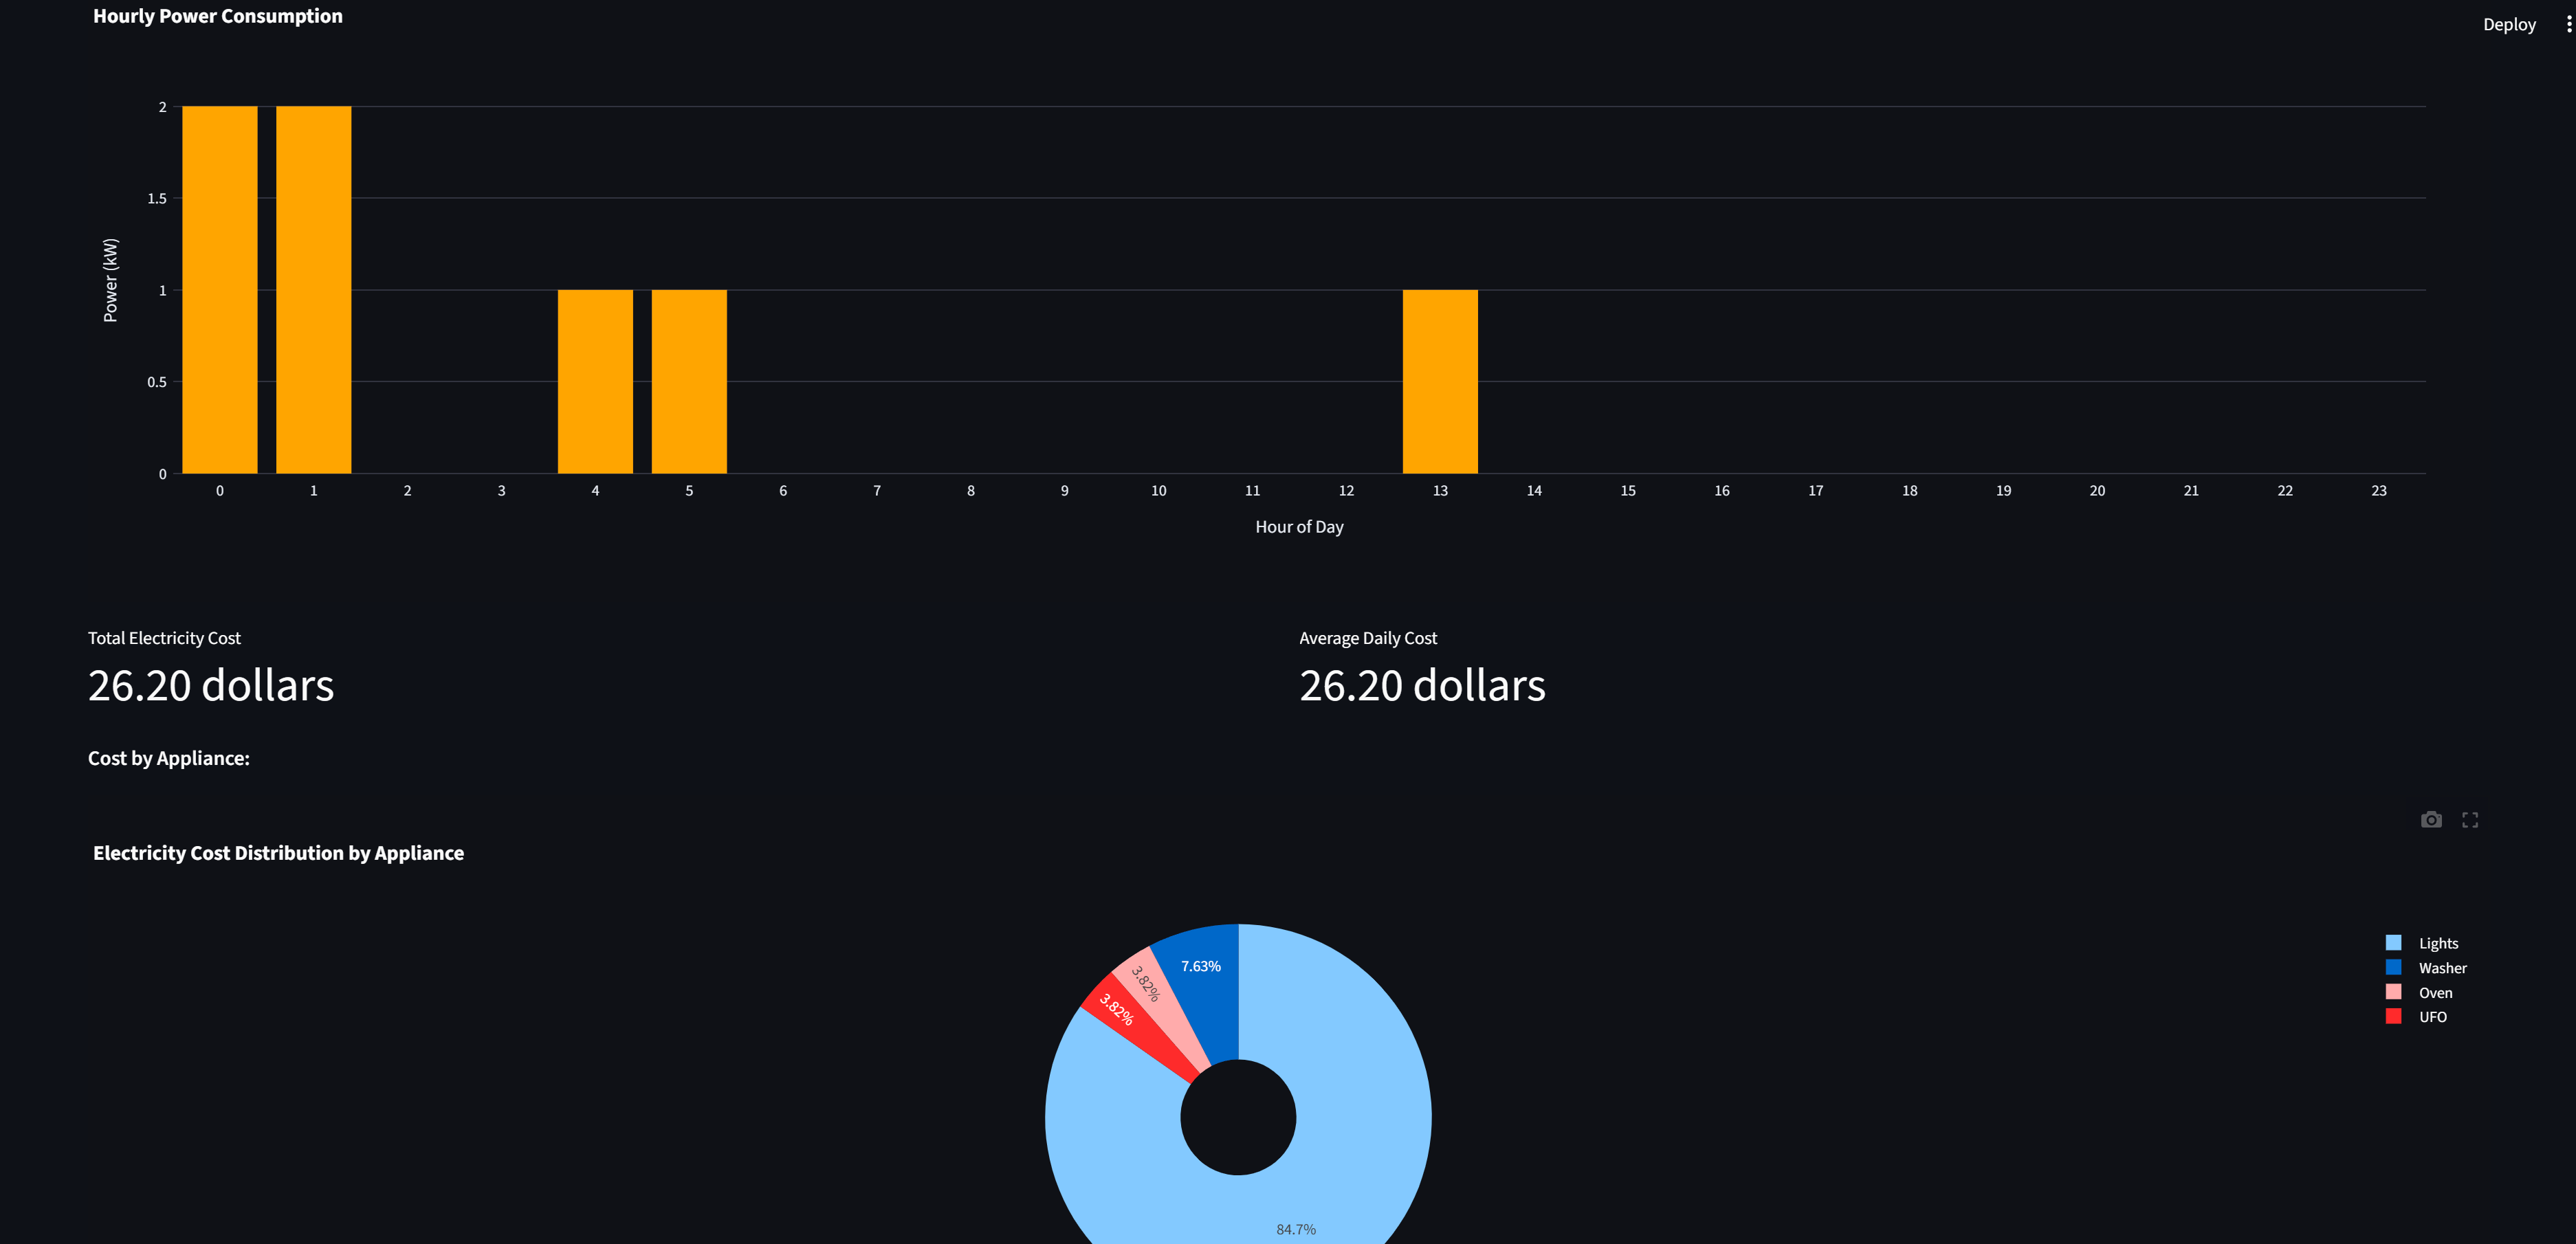This screenshot has height=1244, width=2576.
Task: Hide Washer via its legend label
Action: coord(2442,968)
